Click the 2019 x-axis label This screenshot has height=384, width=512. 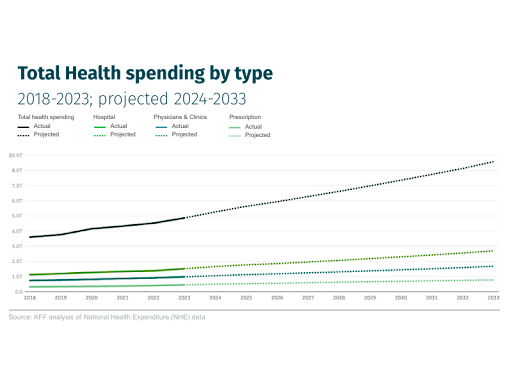tap(61, 298)
